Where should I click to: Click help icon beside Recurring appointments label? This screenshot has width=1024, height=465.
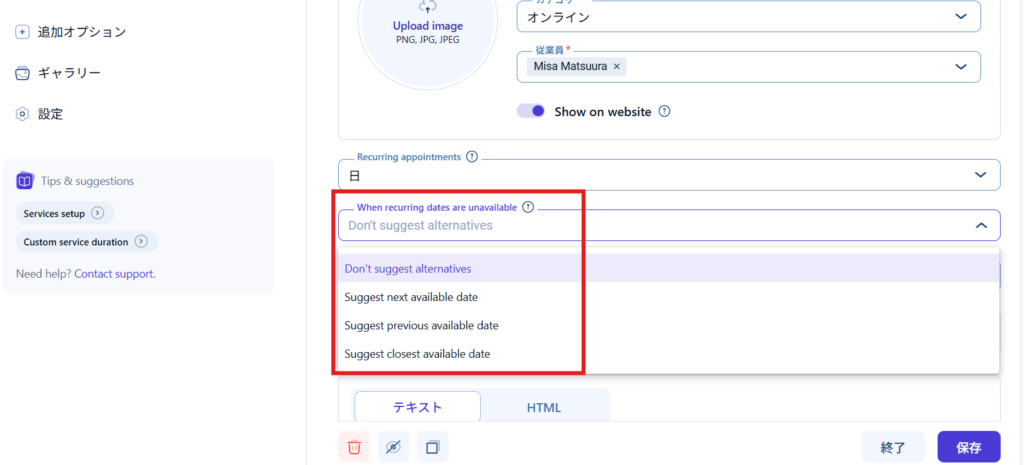[472, 157]
